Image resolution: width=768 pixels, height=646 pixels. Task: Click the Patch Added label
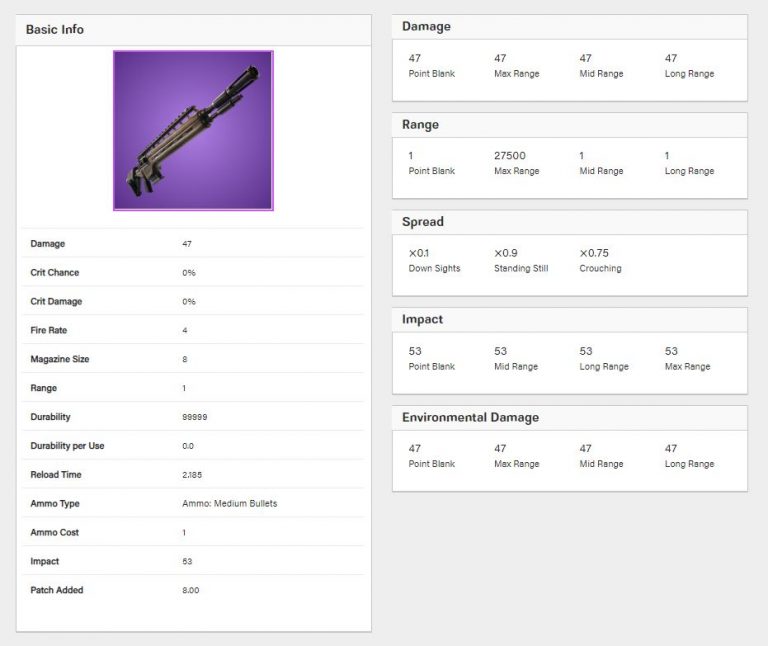point(57,590)
